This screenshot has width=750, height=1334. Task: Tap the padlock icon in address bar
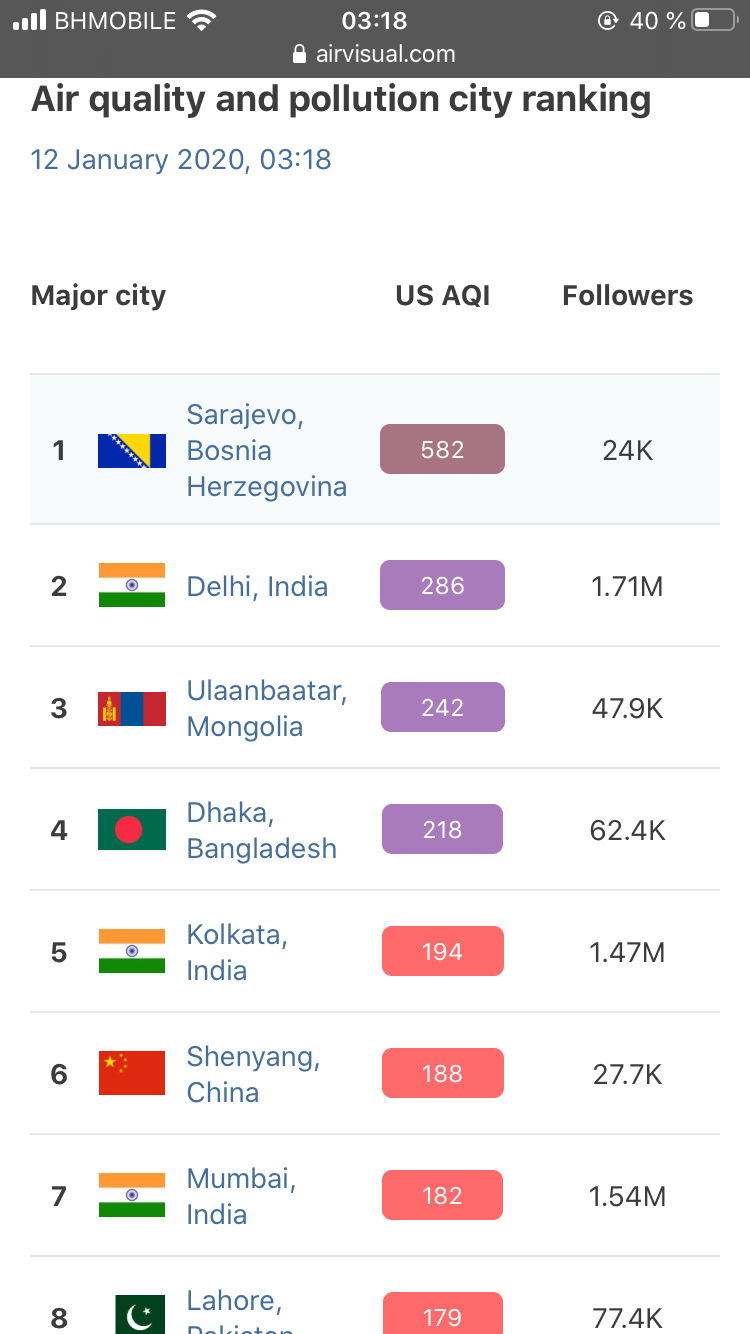coord(299,54)
